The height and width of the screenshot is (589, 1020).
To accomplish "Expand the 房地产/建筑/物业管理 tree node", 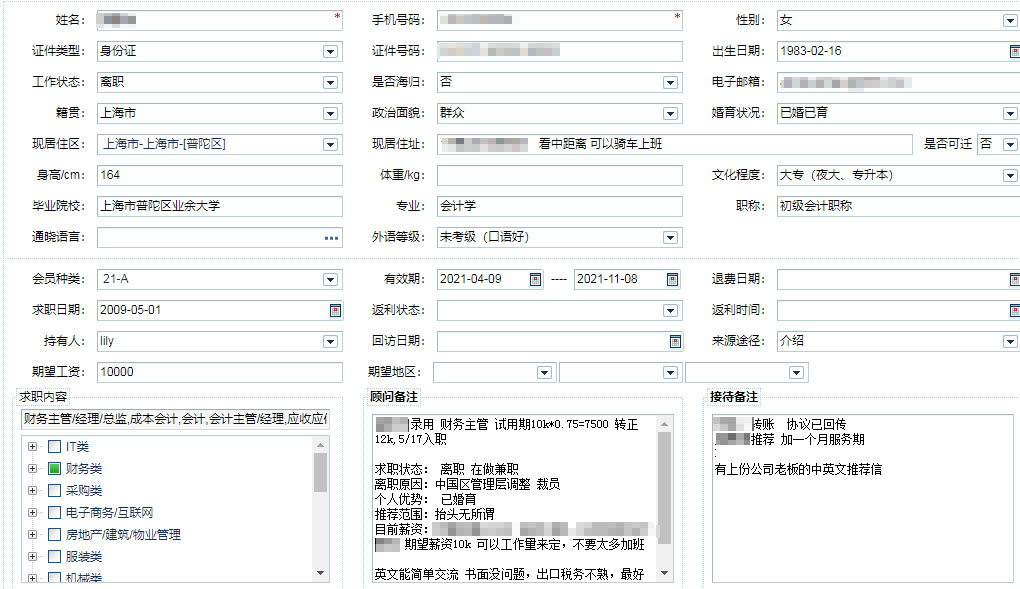I will pyautogui.click(x=33, y=534).
